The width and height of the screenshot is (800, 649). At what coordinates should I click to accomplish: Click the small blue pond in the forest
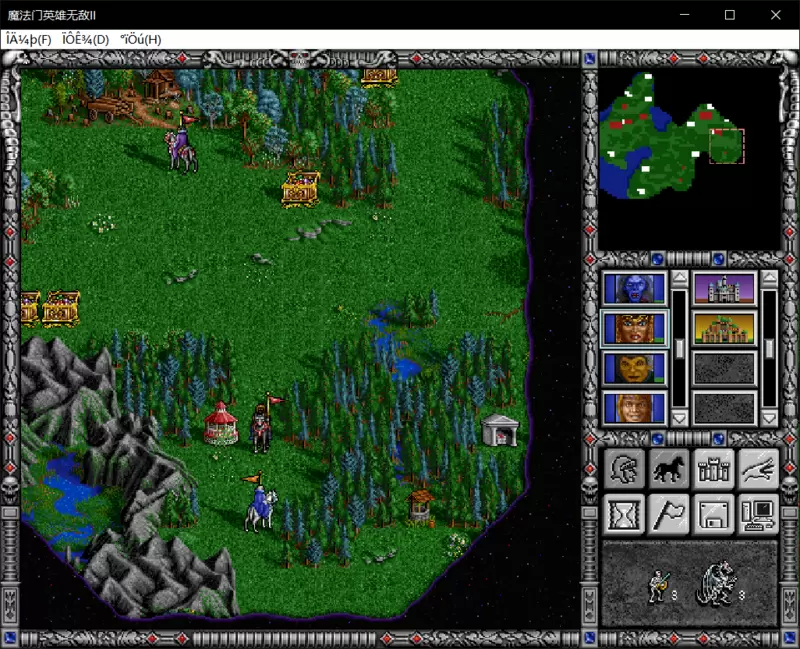point(406,367)
